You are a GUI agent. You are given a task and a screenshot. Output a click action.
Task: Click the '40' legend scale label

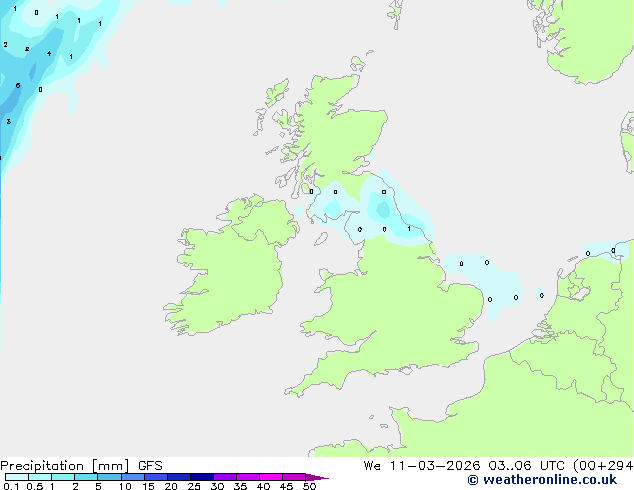point(263,486)
